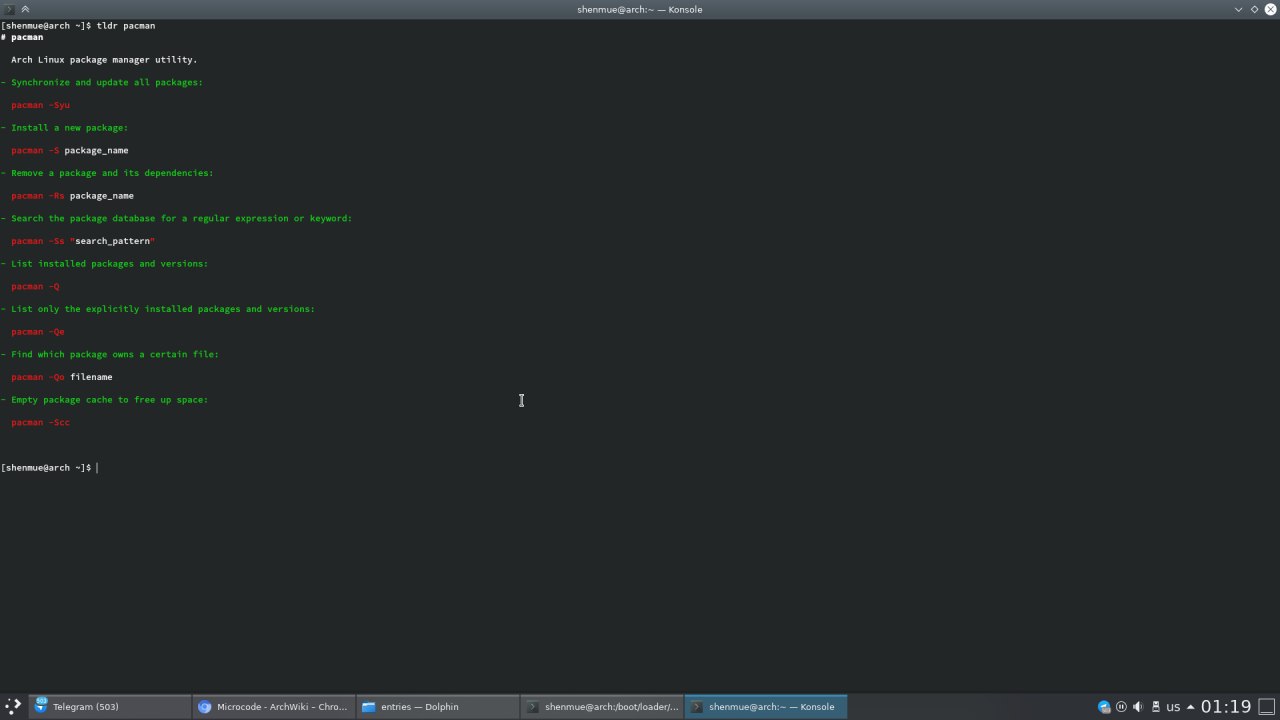Click 'Empty package cache to free up space:' line
Viewport: 1280px width, 720px height.
[105, 400]
